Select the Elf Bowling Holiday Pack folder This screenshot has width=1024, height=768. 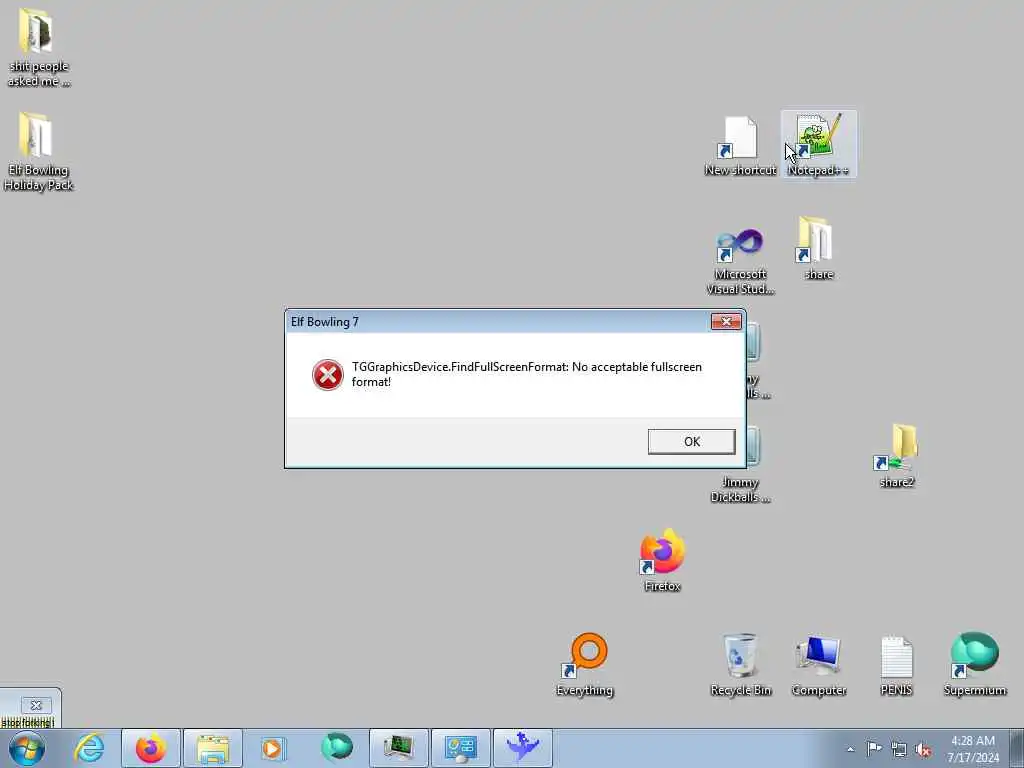point(38,152)
